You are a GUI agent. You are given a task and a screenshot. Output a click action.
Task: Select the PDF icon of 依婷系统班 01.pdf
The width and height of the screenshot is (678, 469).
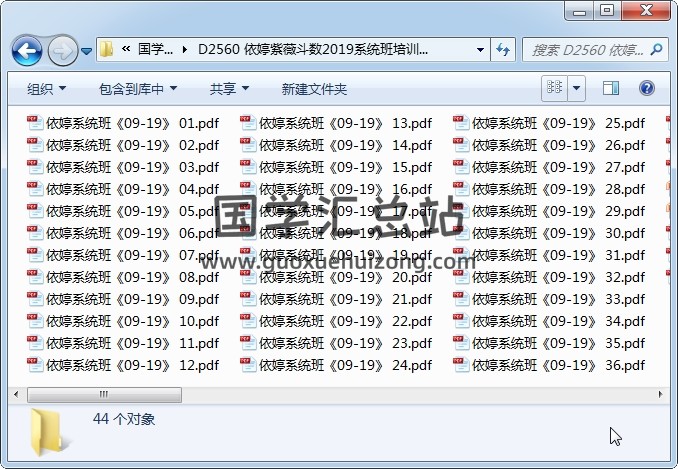(35, 123)
